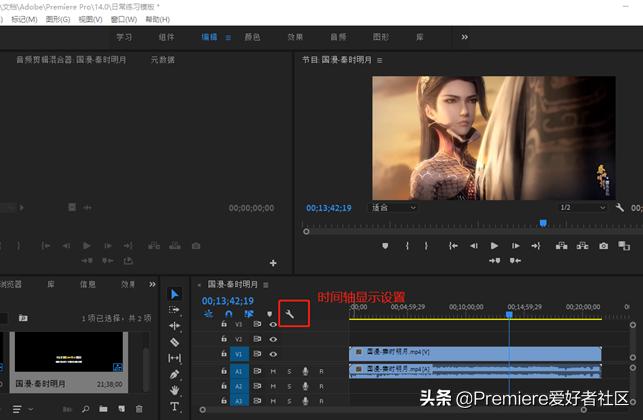
Task: Open the 信息 tab in Project panel
Action: click(87, 284)
